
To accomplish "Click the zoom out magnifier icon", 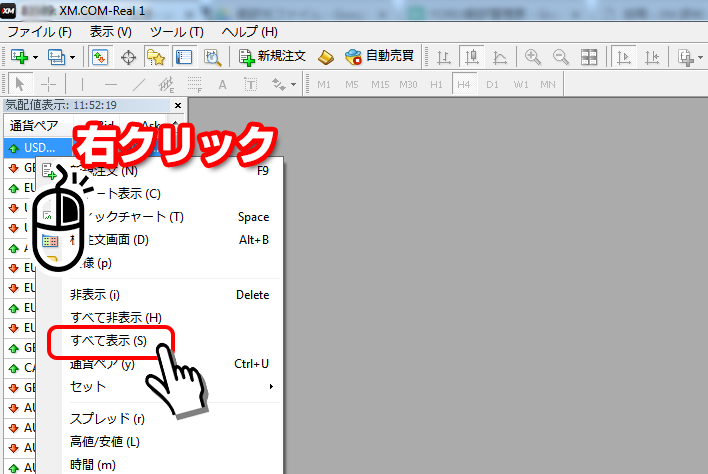I will click(561, 57).
